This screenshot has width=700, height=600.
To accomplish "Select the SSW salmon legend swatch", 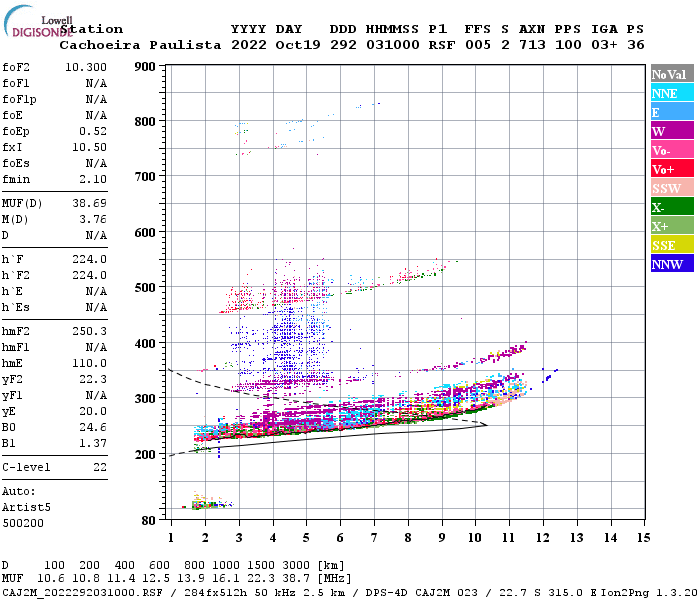I will (672, 188).
